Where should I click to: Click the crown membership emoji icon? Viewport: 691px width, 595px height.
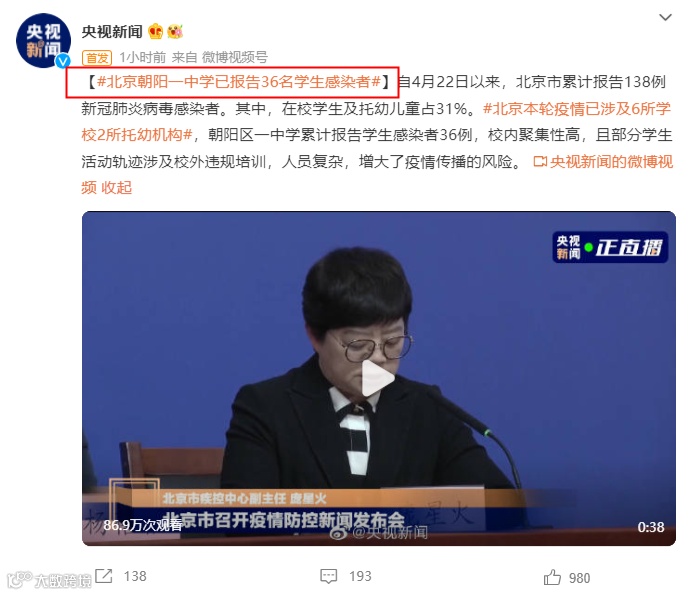point(156,32)
